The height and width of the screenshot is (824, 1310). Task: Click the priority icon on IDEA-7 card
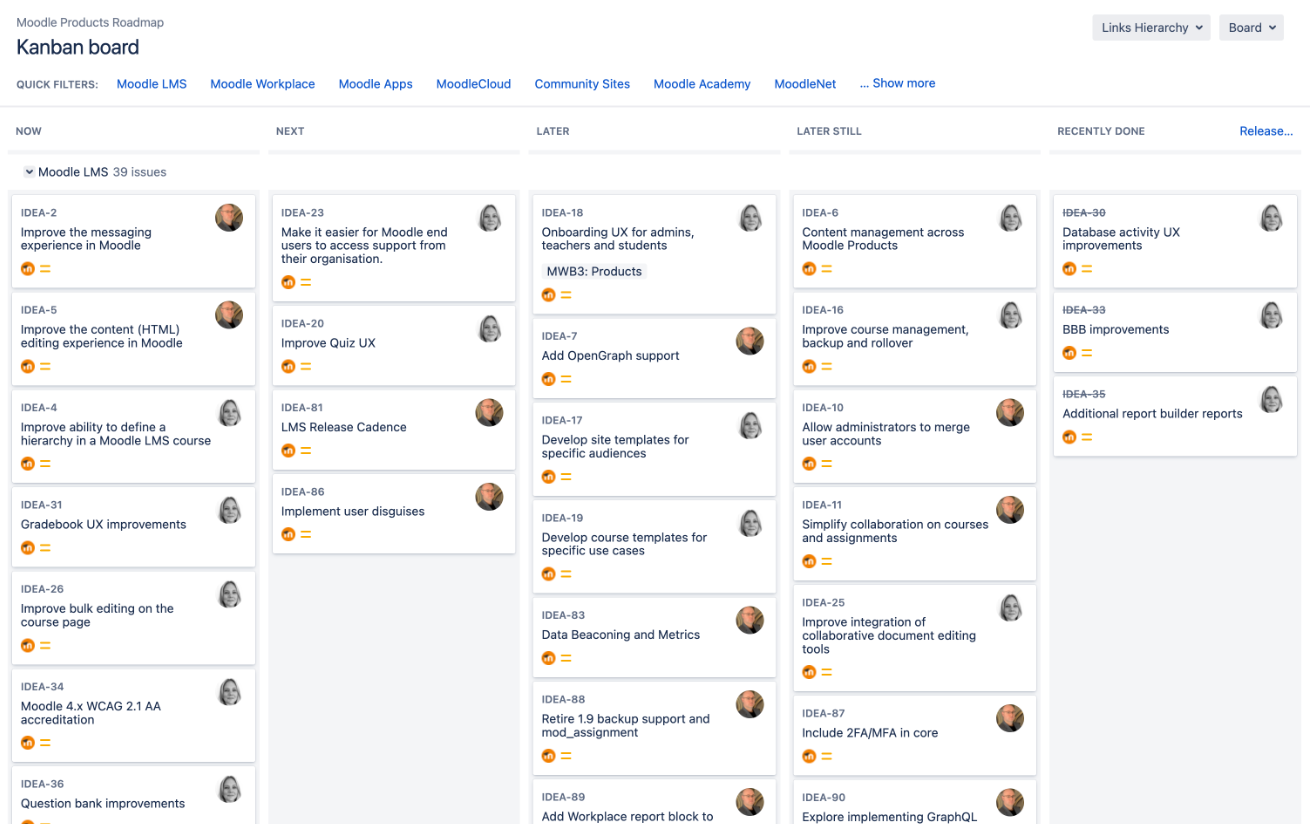tap(566, 379)
